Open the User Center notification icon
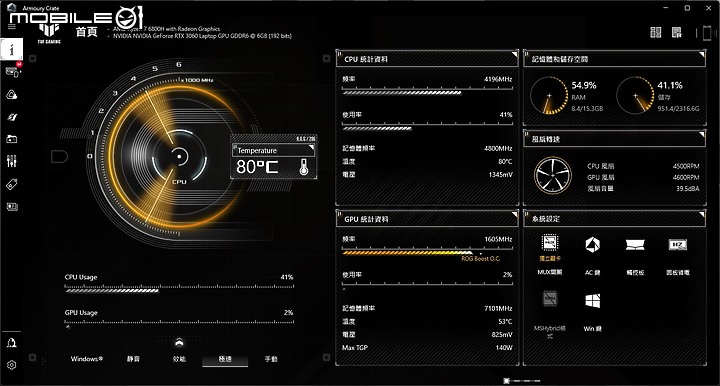Screen dimensions: 720x386 click(x=11, y=343)
